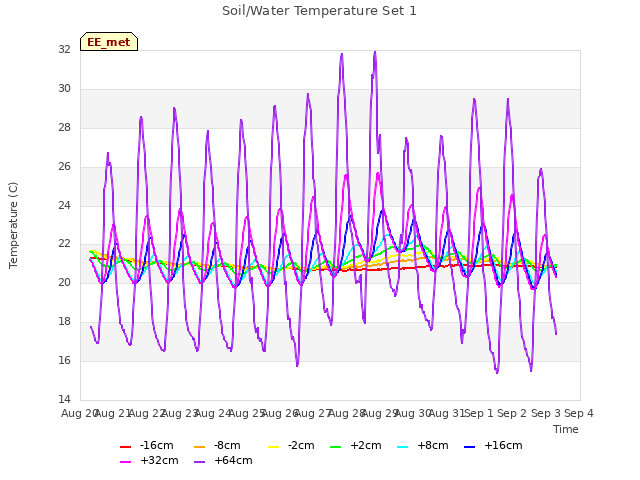This screenshot has height=480, width=640.
Task: Click the chart title Soil/Water Temperature Set 1
Action: (319, 11)
